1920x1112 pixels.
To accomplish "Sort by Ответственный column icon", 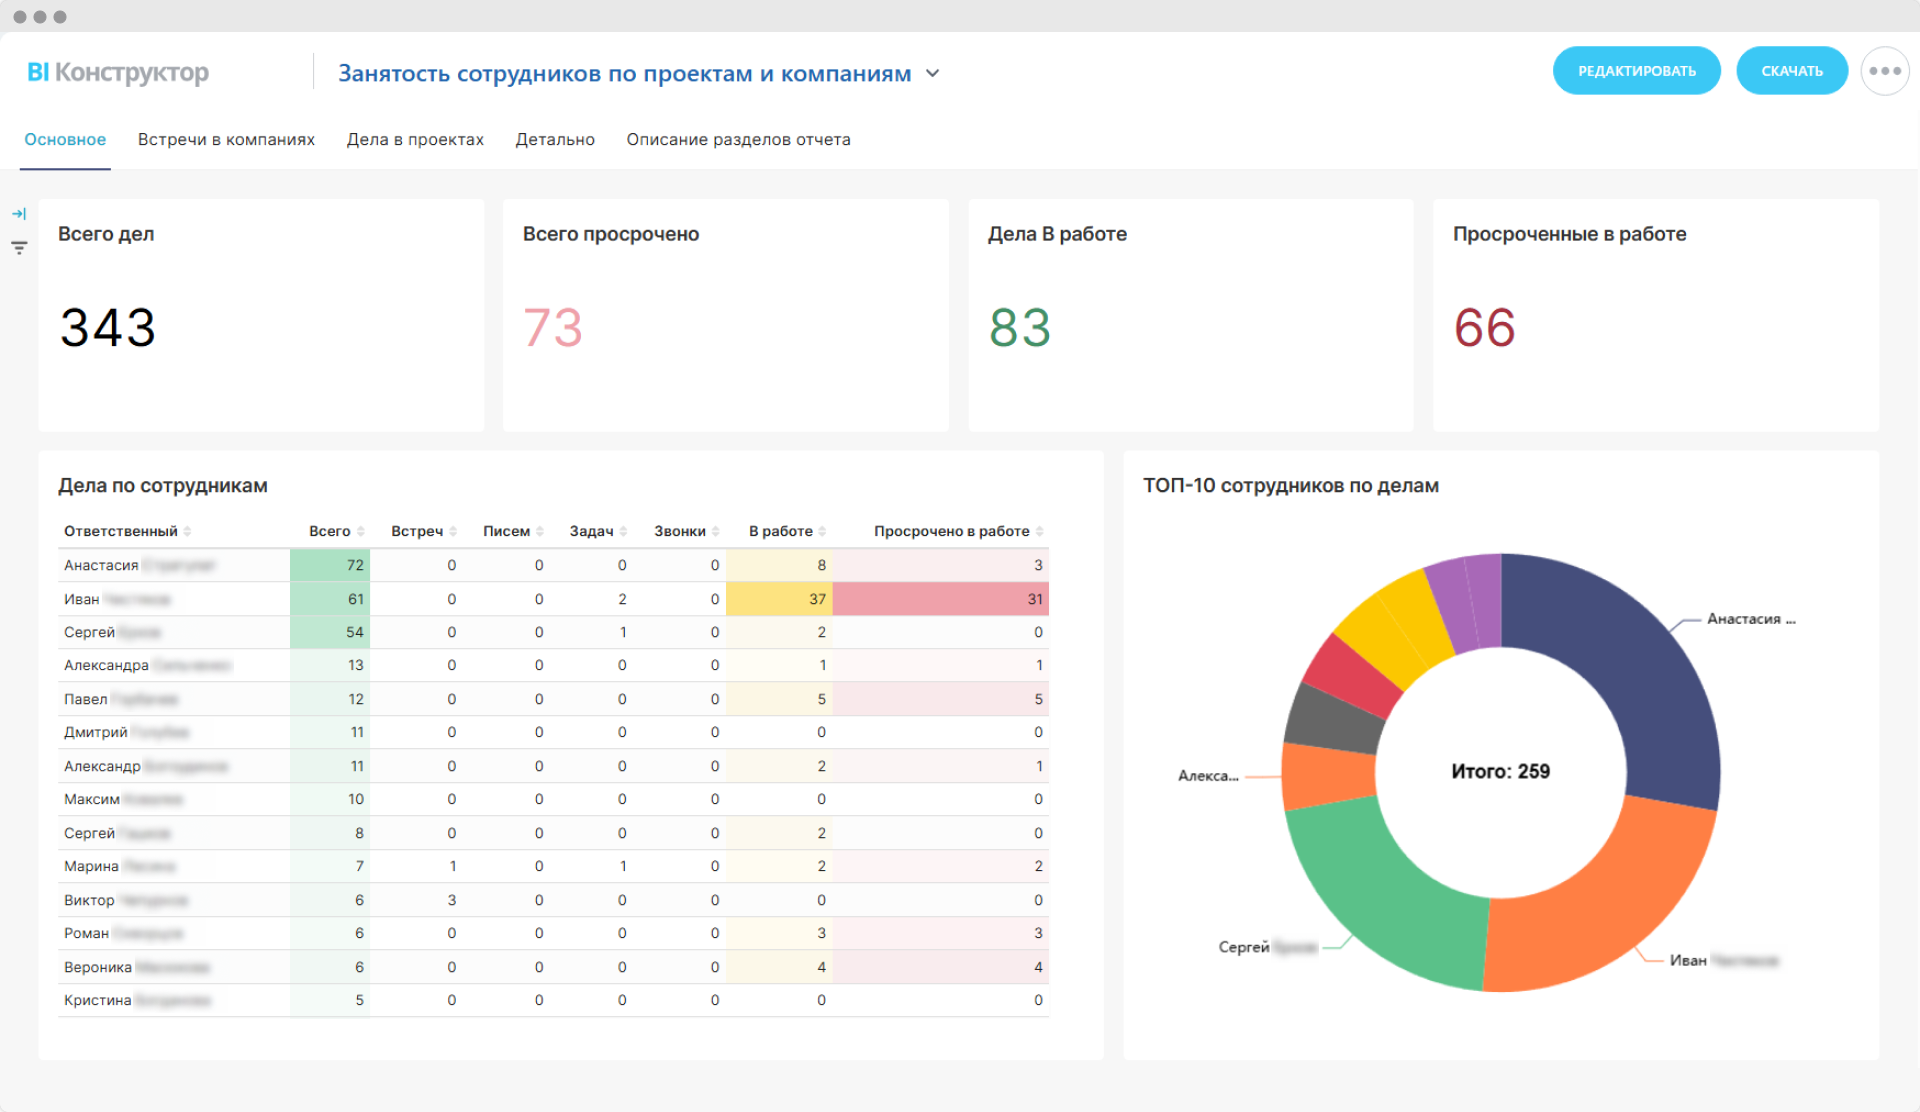I will [187, 532].
